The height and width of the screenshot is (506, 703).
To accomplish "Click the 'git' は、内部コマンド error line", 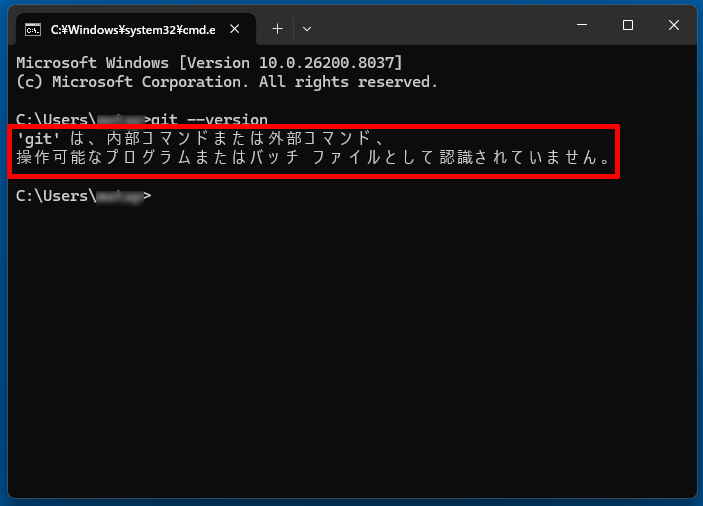I will pyautogui.click(x=200, y=138).
